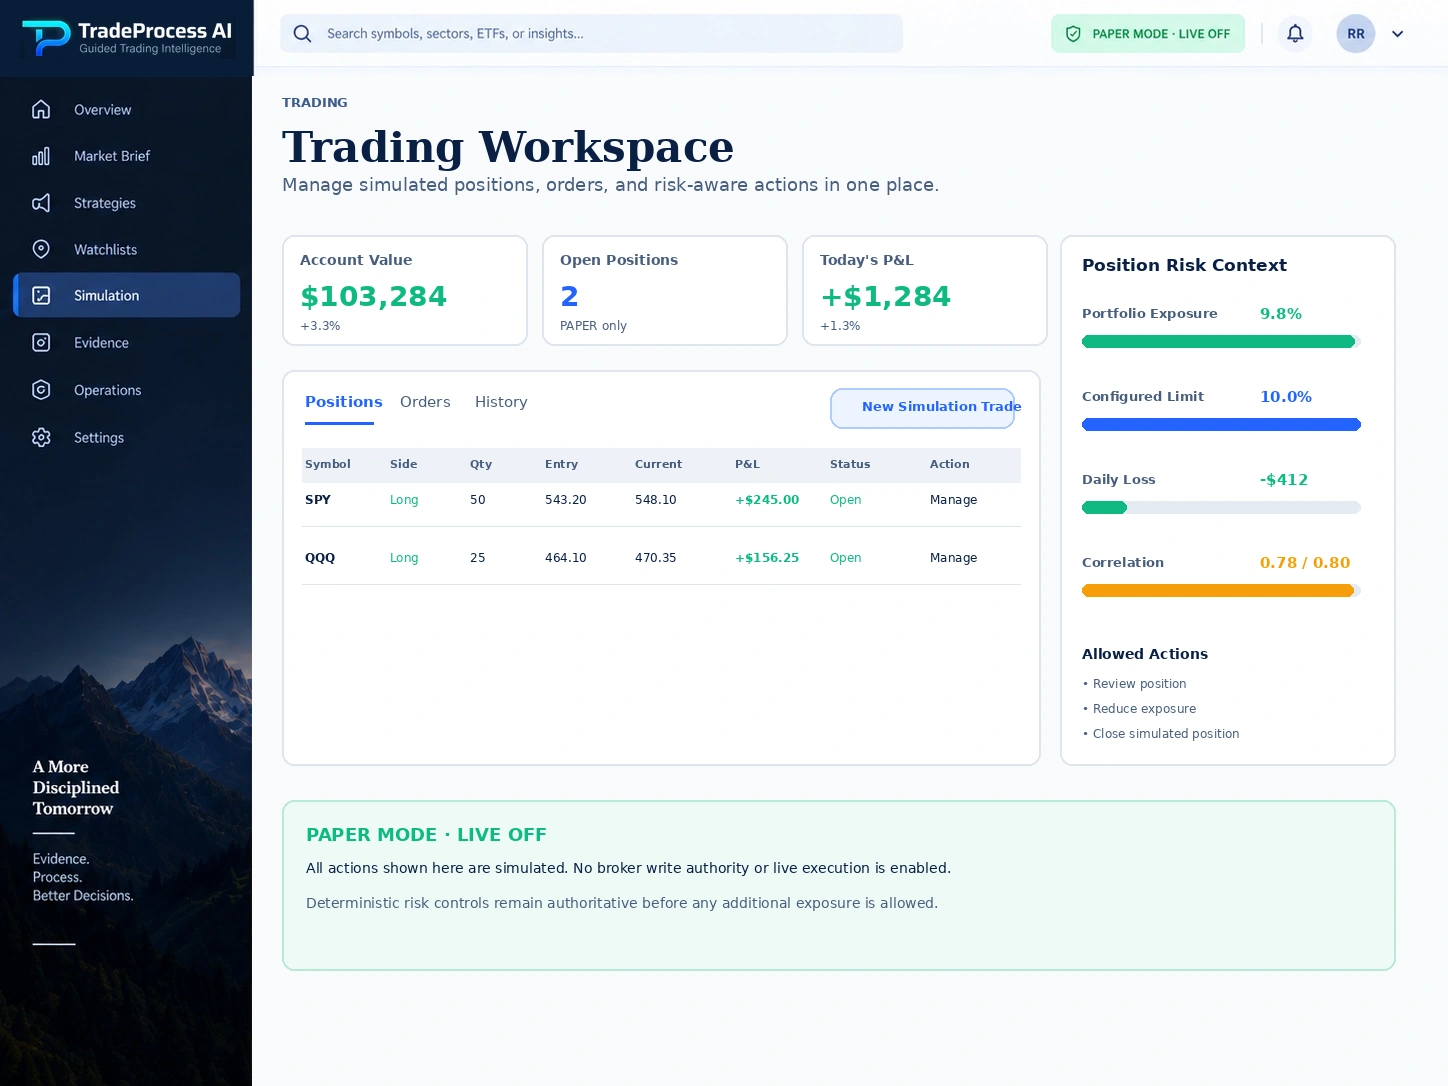Click the Evidence sidebar icon
1448x1086 pixels.
click(41, 342)
